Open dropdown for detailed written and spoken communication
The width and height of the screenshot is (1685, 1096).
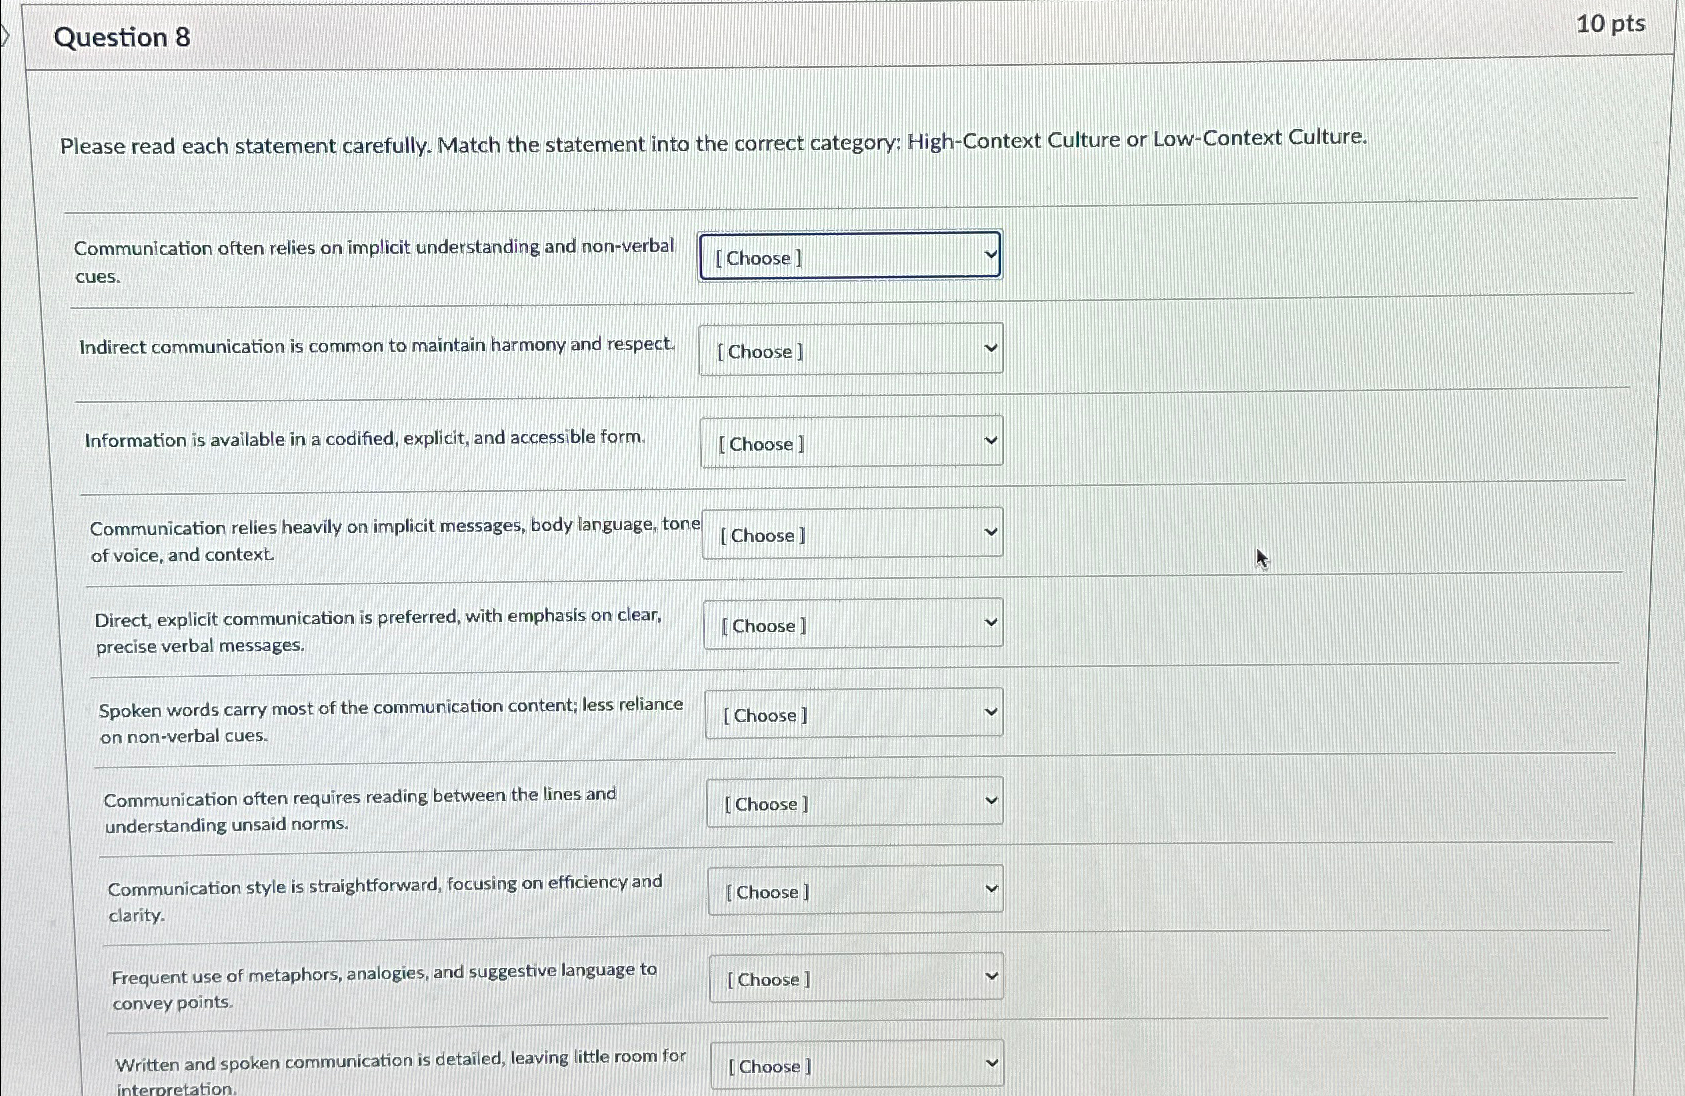coord(858,1065)
